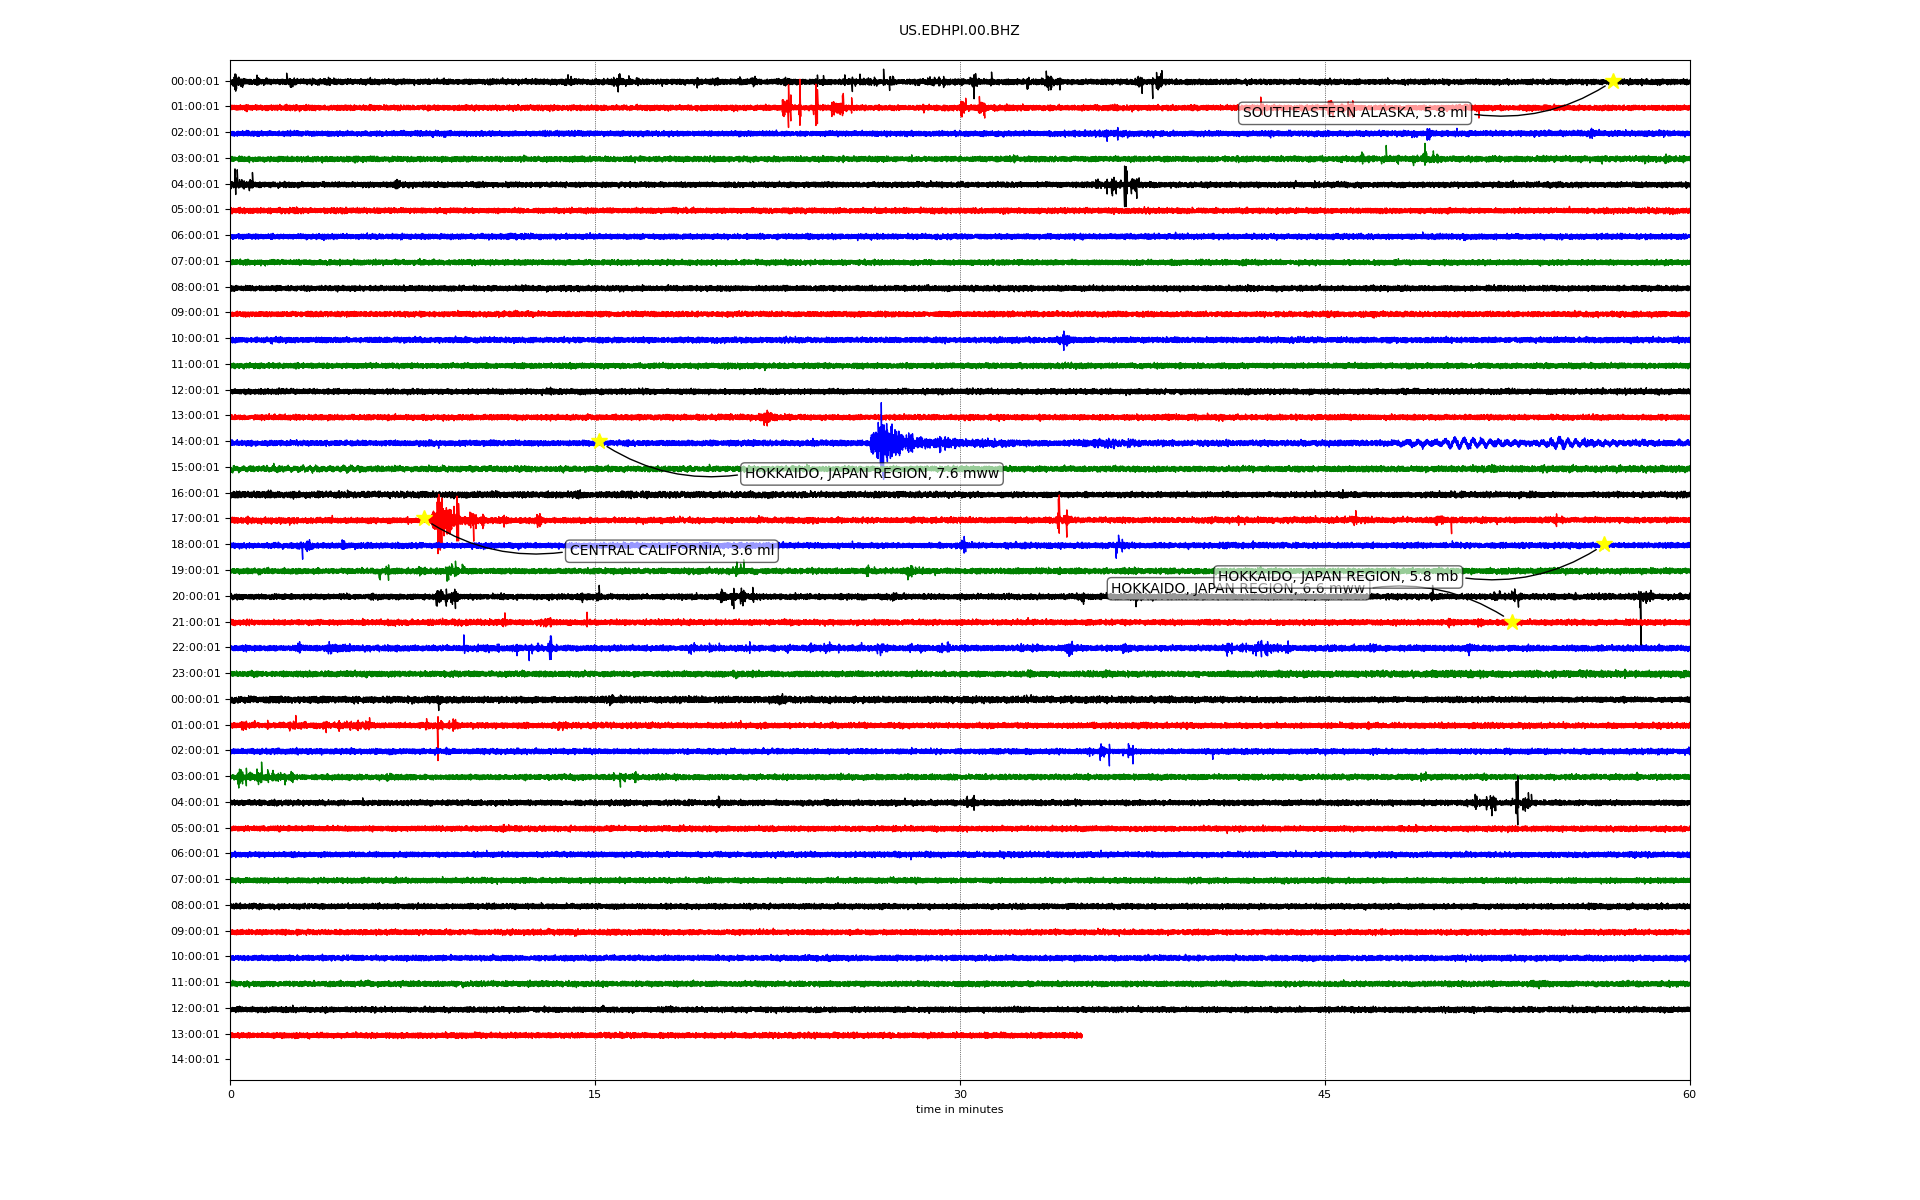The height and width of the screenshot is (1200, 1920).
Task: Click the 45 tick label on the x-axis
Action: click(x=1325, y=1094)
